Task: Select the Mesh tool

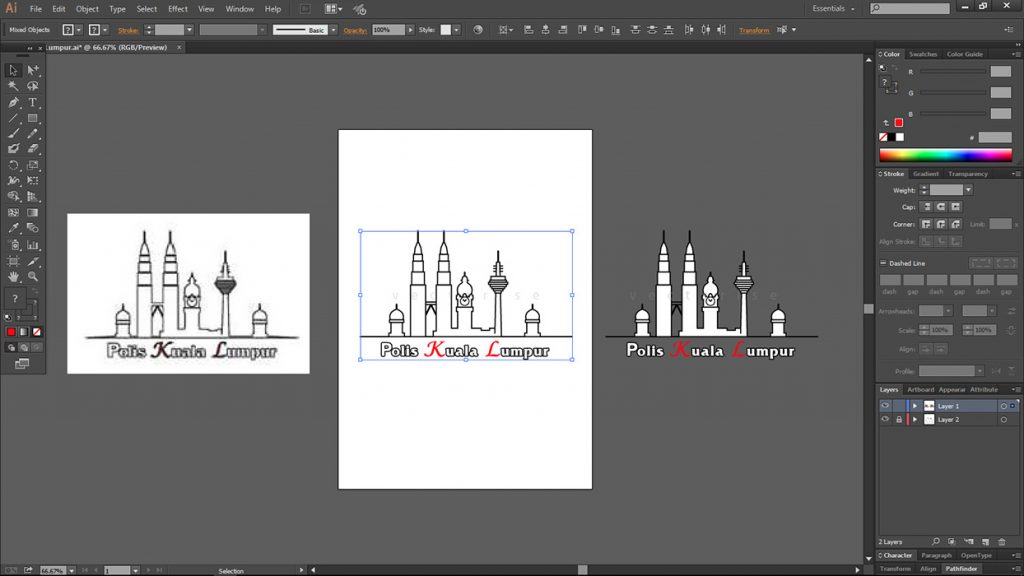Action: point(13,212)
